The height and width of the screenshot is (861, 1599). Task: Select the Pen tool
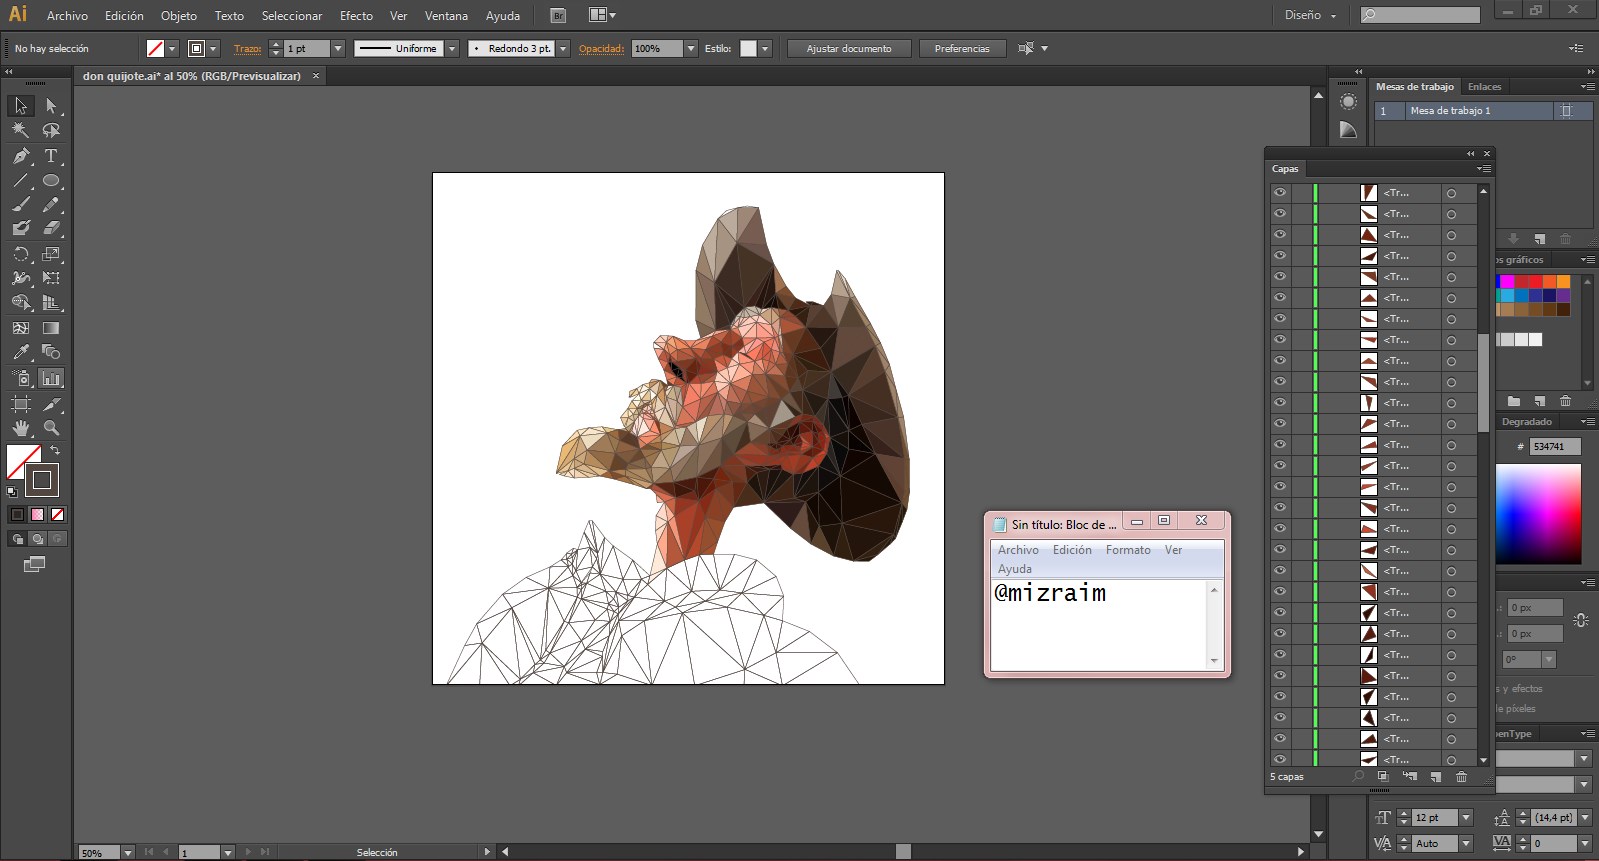21,156
